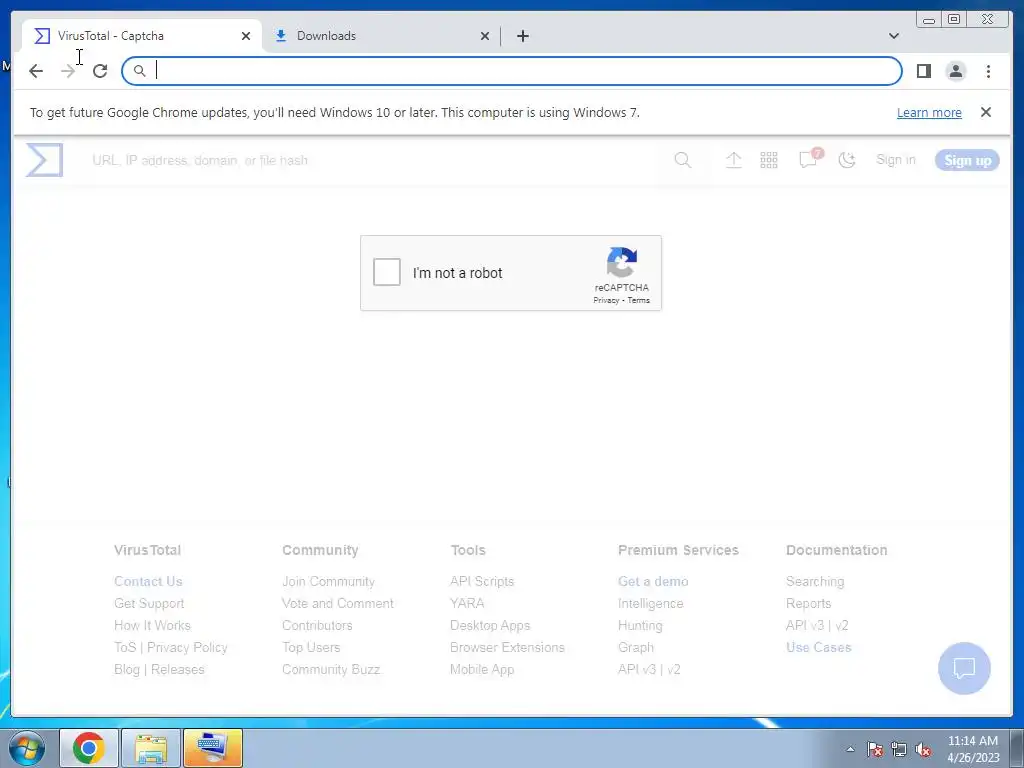Open Chrome three-dot menu
Image resolution: width=1024 pixels, height=768 pixels.
point(988,71)
